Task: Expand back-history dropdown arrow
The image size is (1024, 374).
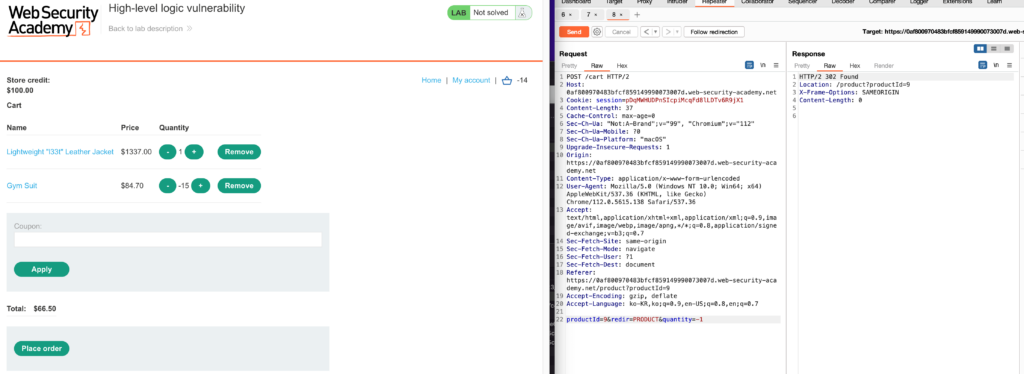Action: click(x=655, y=31)
